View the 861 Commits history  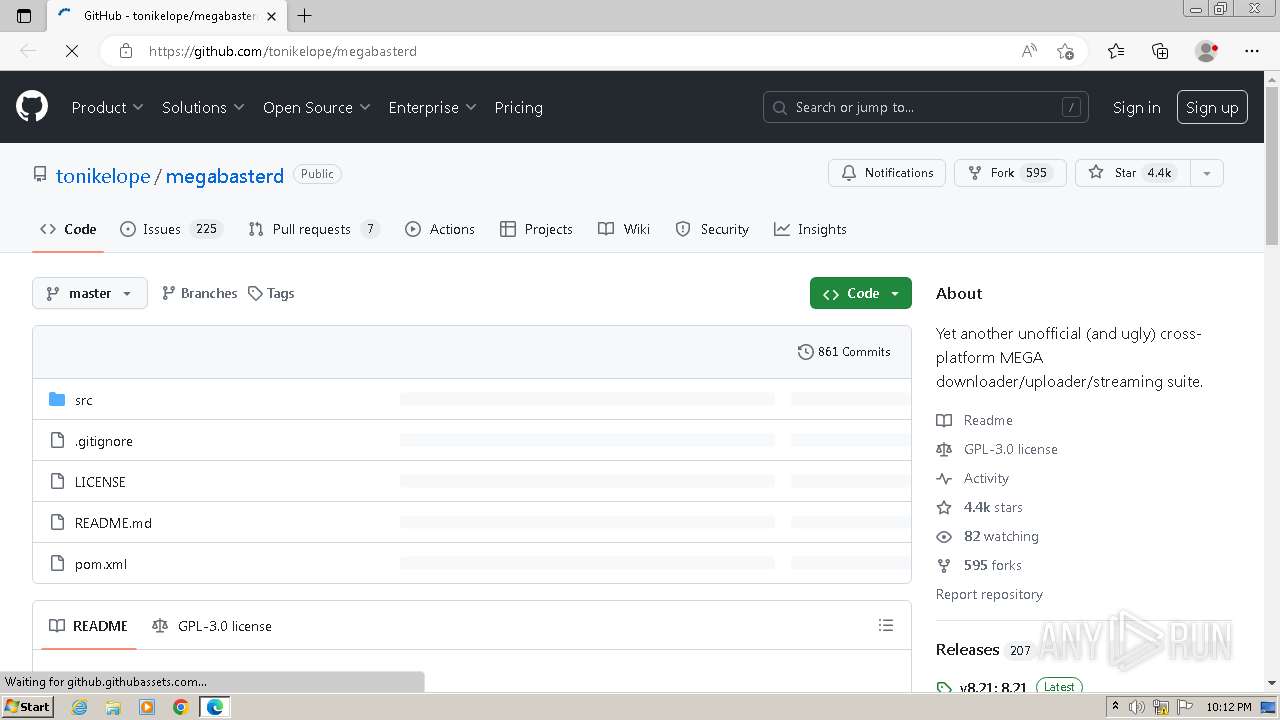pyautogui.click(x=844, y=352)
